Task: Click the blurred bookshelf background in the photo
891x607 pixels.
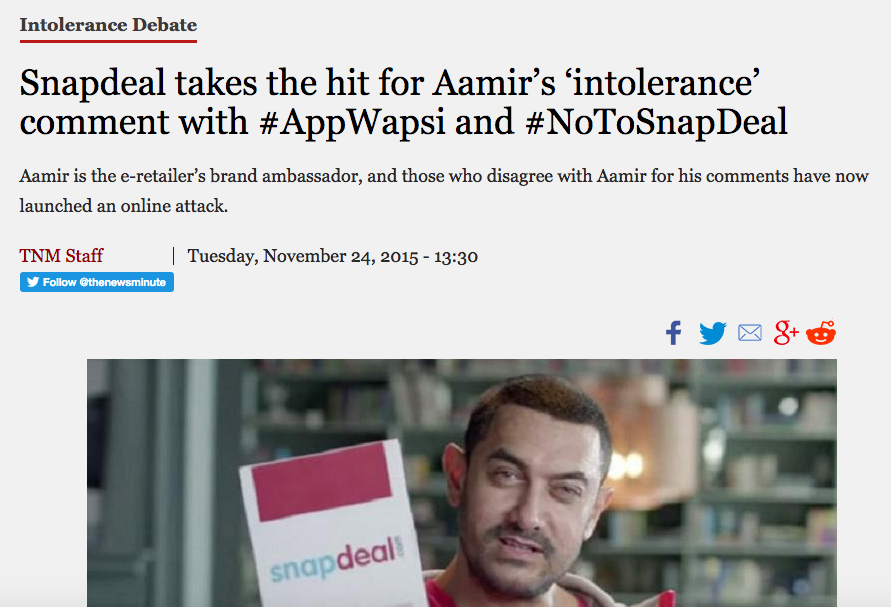Action: point(739,455)
